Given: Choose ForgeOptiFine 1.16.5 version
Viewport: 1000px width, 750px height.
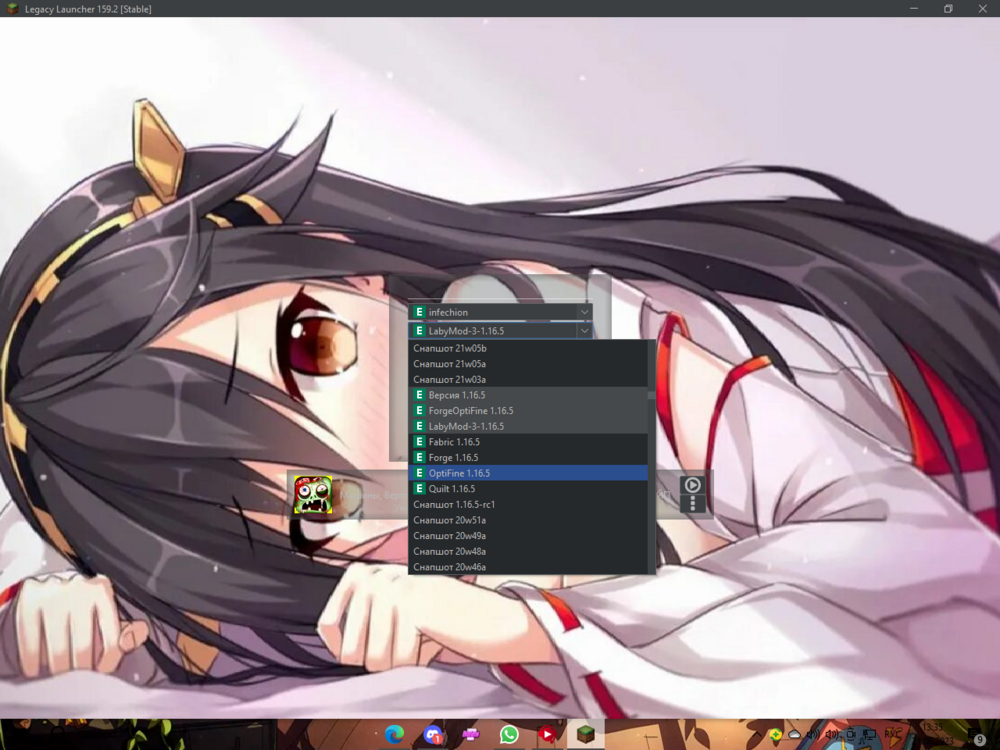Looking at the screenshot, I should click(x=528, y=411).
